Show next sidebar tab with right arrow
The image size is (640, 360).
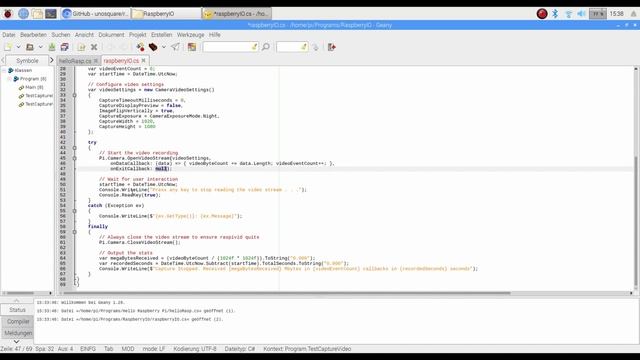(x=51, y=60)
